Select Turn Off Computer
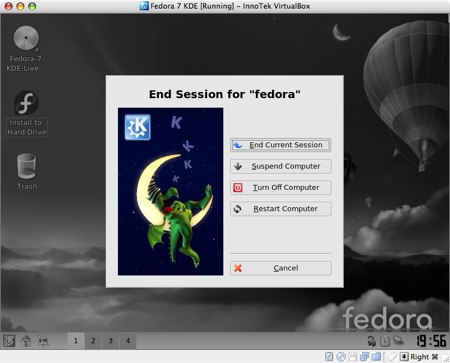 click(280, 187)
